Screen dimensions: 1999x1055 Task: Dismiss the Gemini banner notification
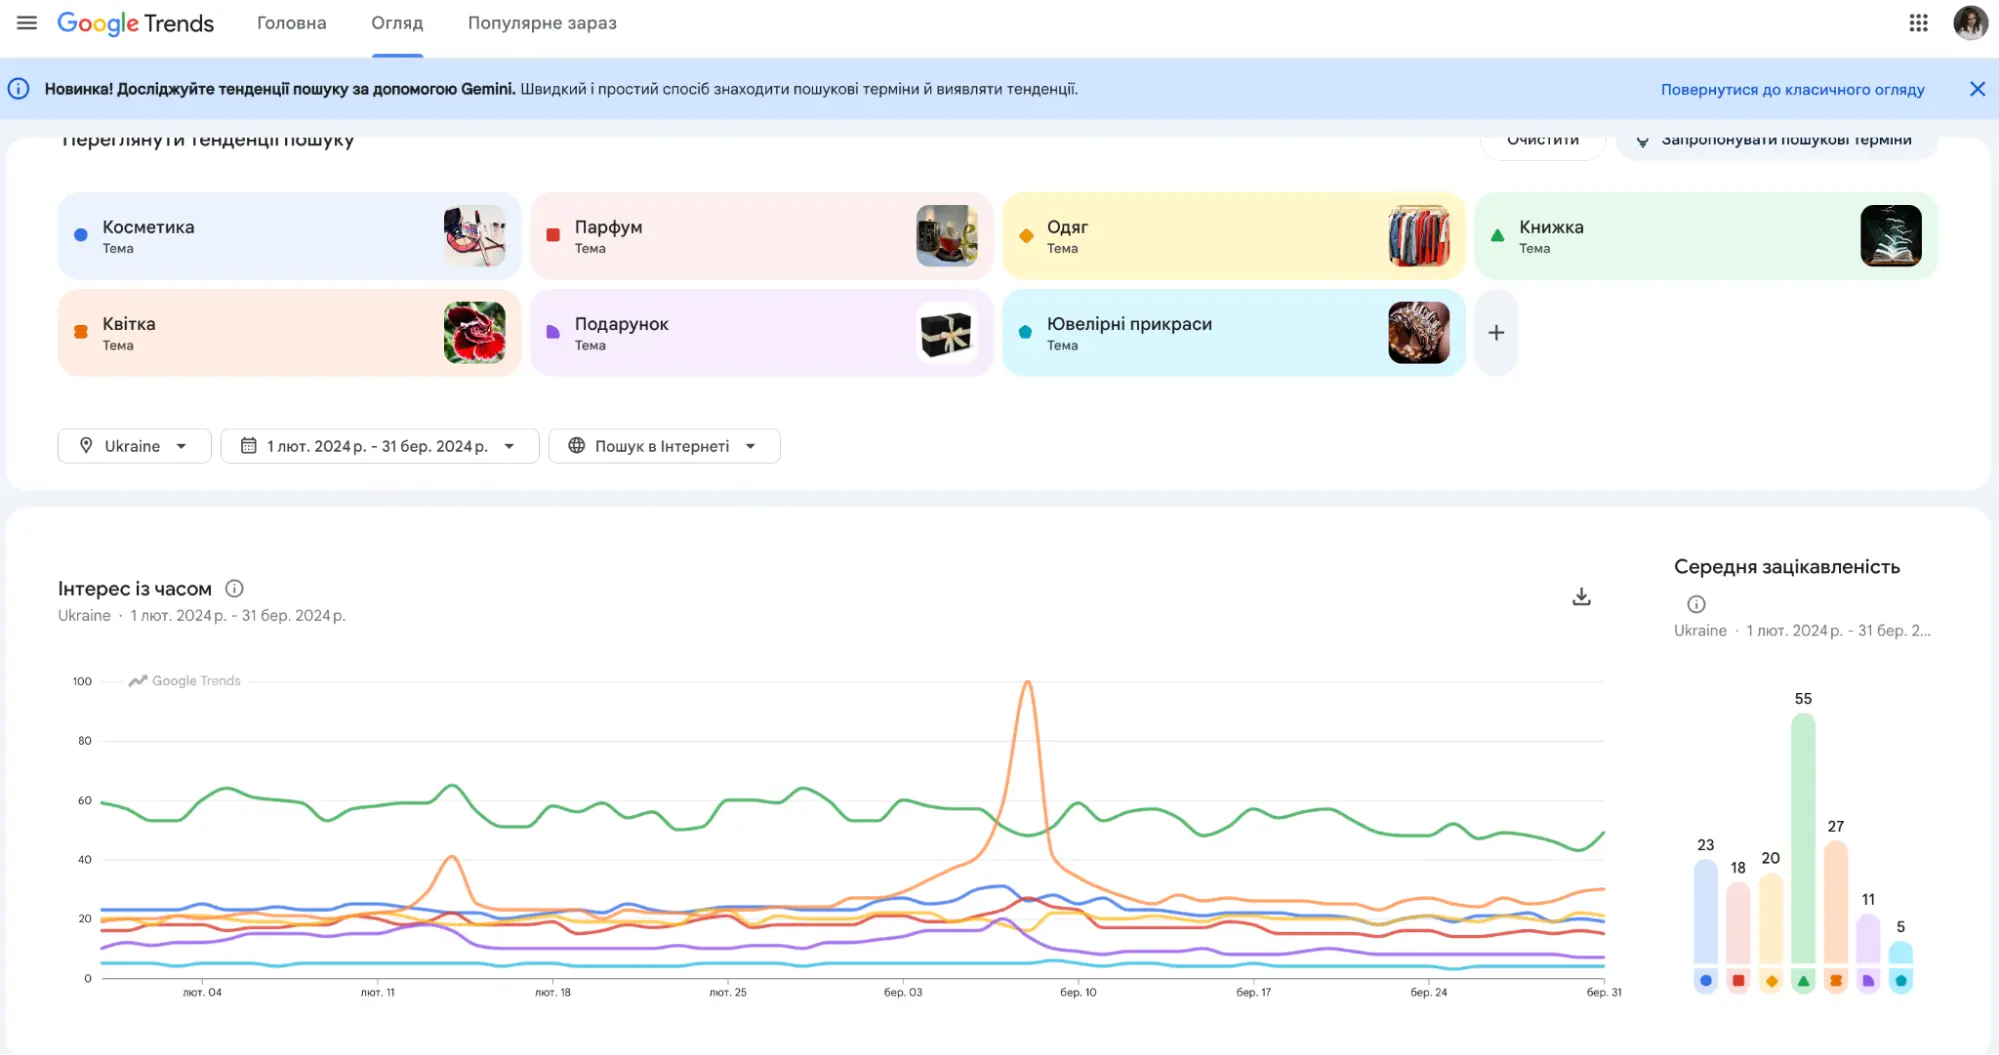1977,89
